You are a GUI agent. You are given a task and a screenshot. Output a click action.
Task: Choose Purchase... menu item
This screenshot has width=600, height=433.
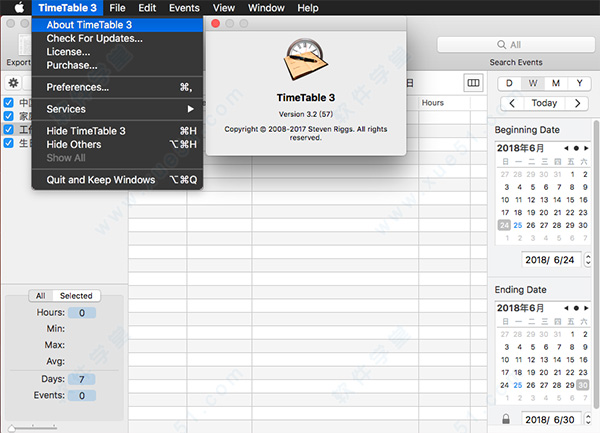[x=117, y=65]
